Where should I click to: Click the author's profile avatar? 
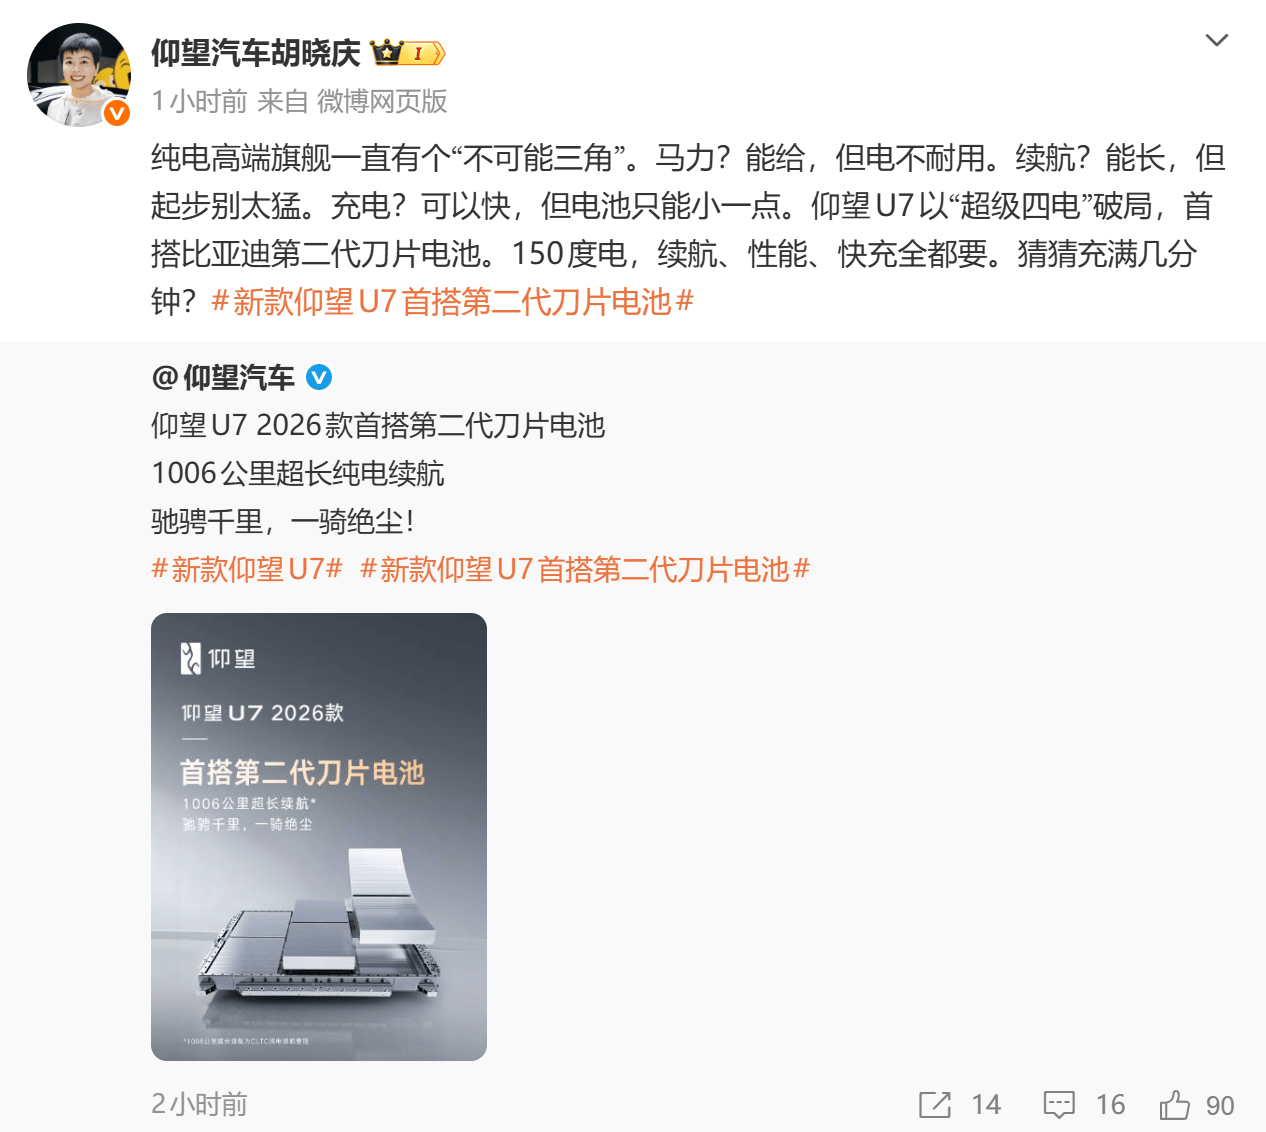coord(78,75)
